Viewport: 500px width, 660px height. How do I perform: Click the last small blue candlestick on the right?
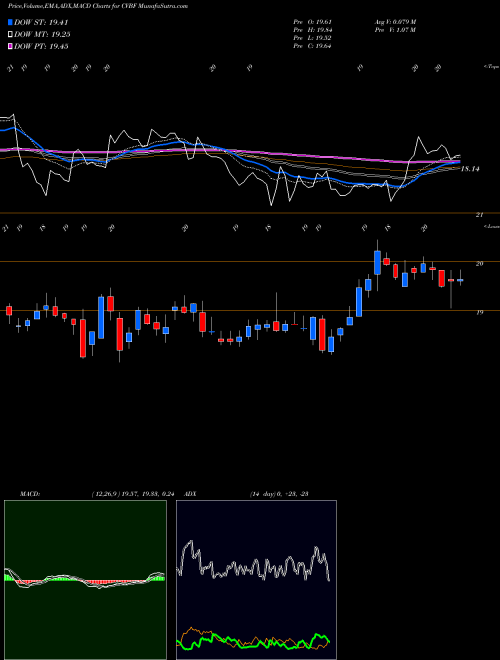[x=460, y=280]
